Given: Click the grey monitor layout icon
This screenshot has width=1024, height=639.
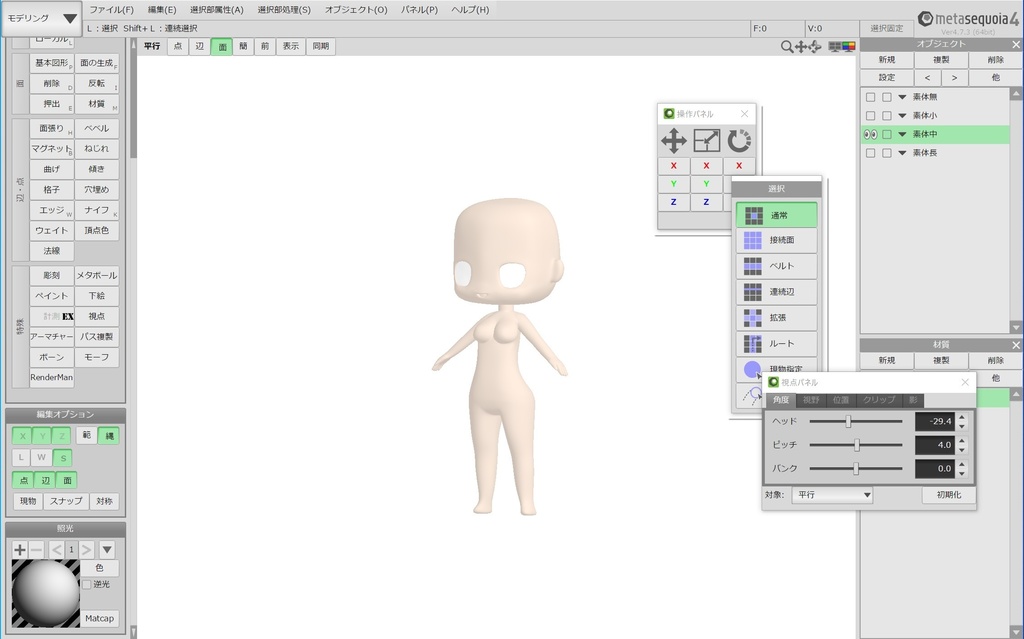Looking at the screenshot, I should (x=835, y=47).
